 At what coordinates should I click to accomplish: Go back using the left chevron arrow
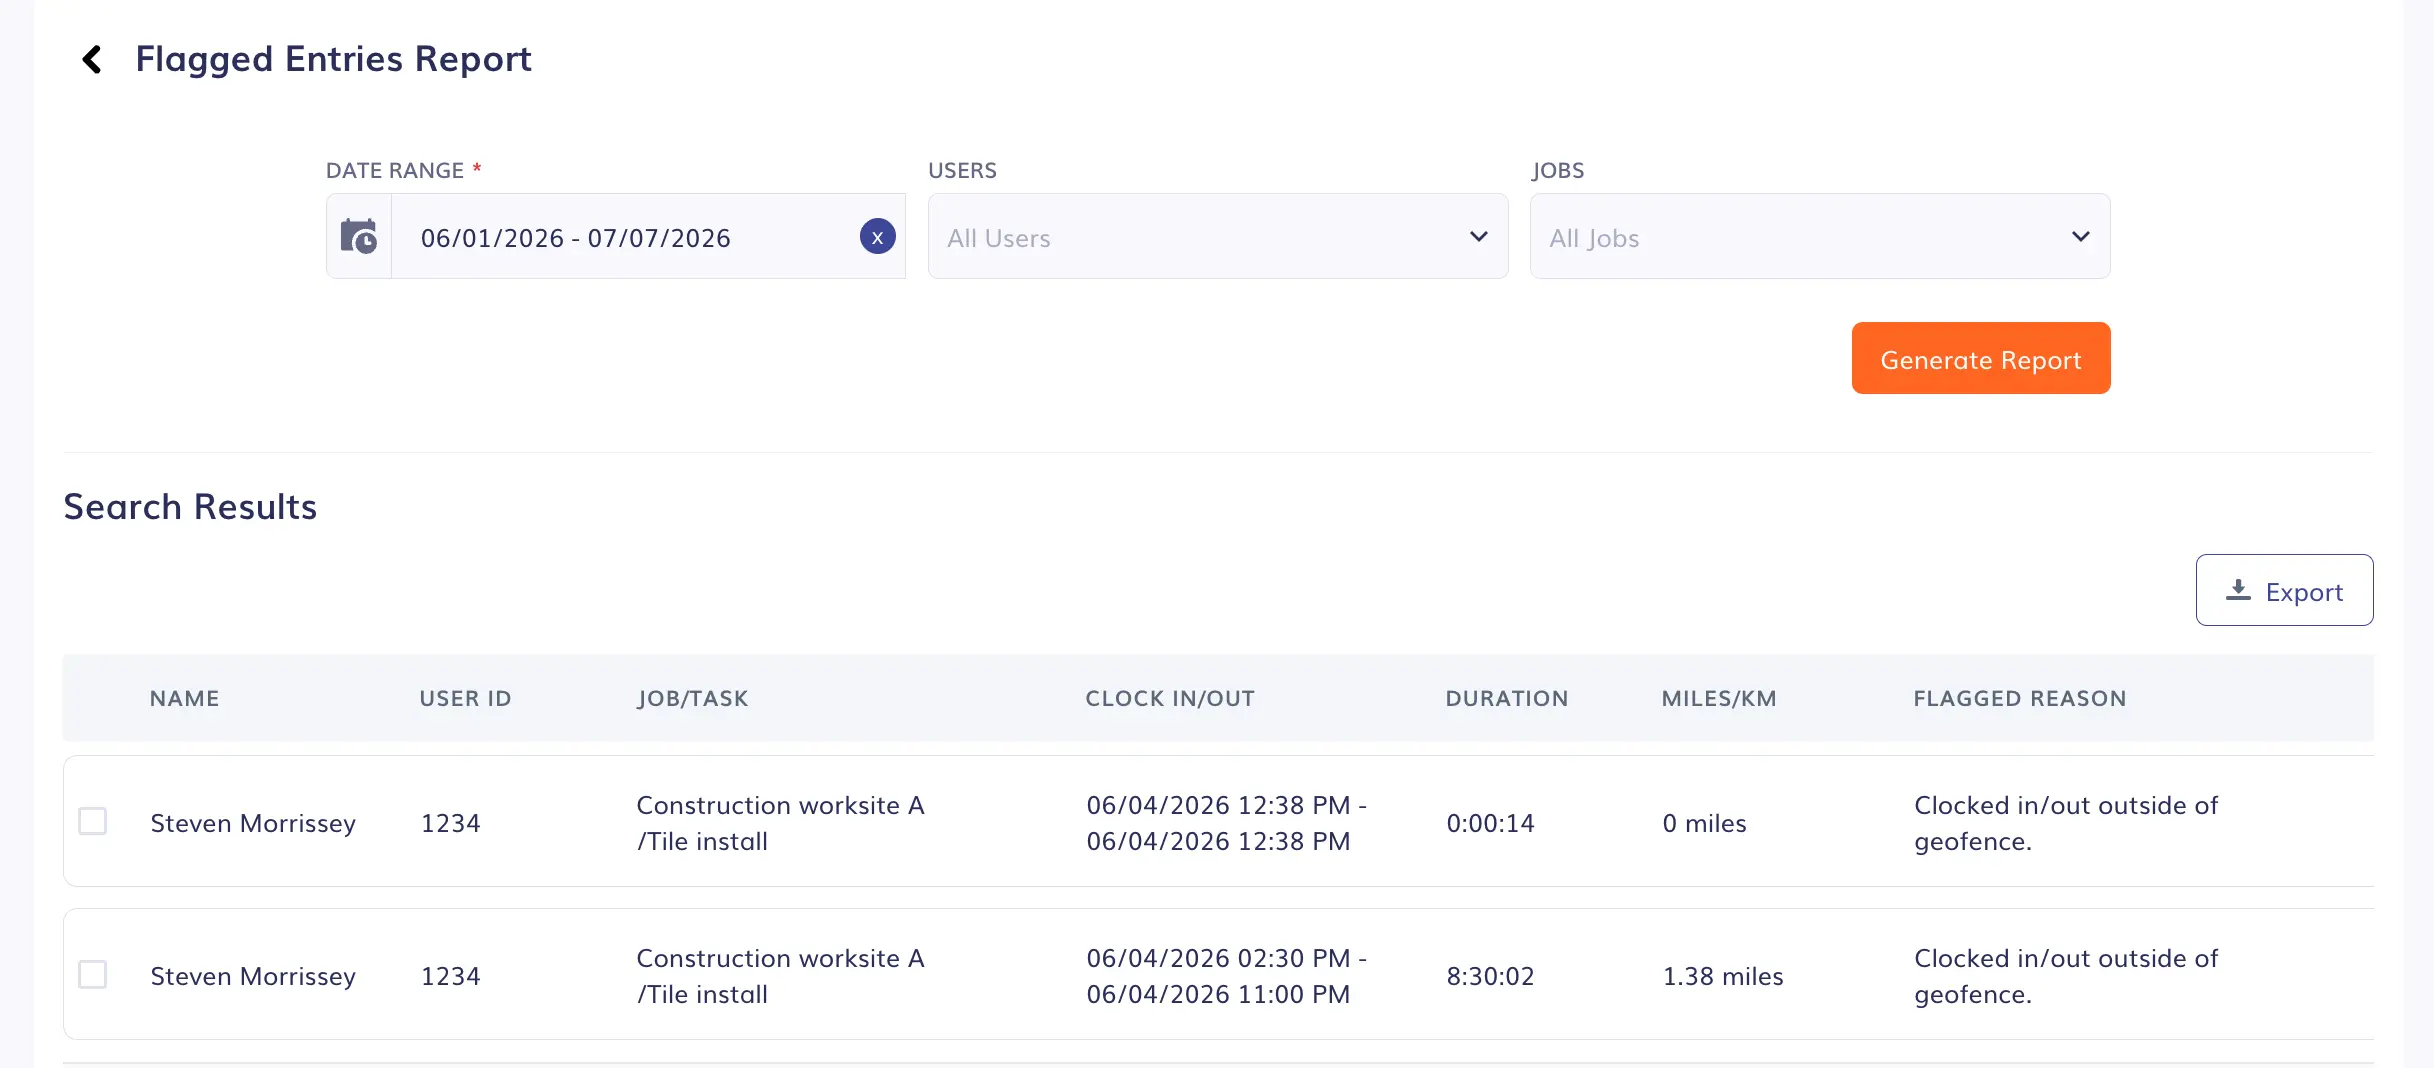click(x=92, y=59)
